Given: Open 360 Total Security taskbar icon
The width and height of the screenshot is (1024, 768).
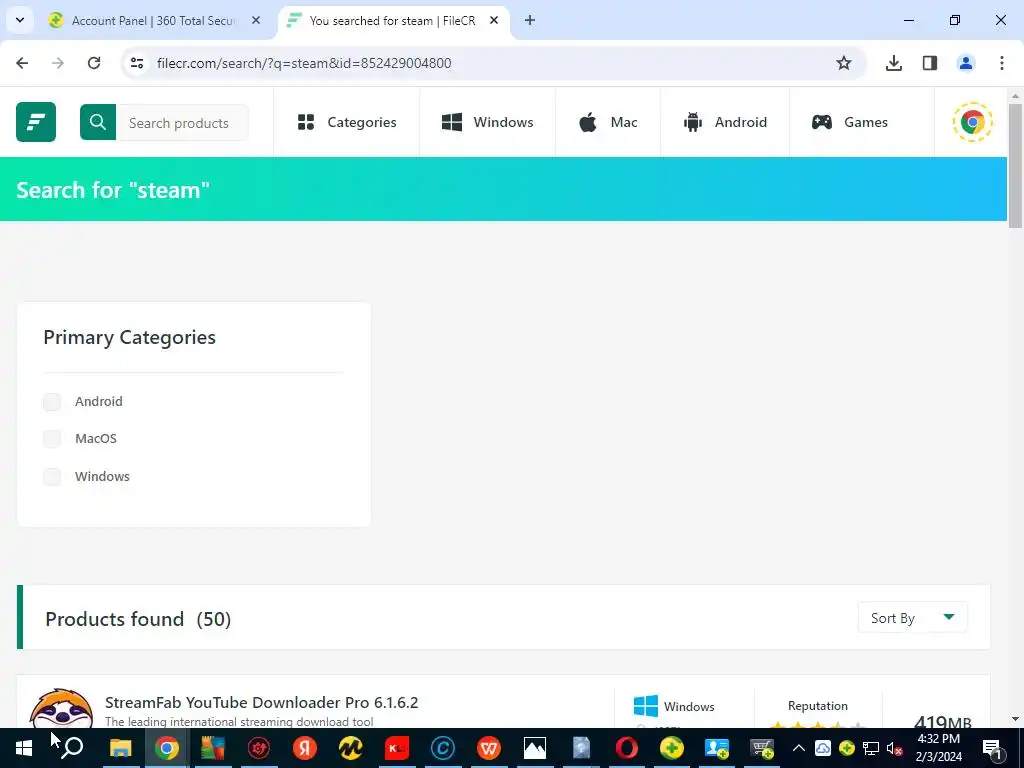Looking at the screenshot, I should coord(672,748).
